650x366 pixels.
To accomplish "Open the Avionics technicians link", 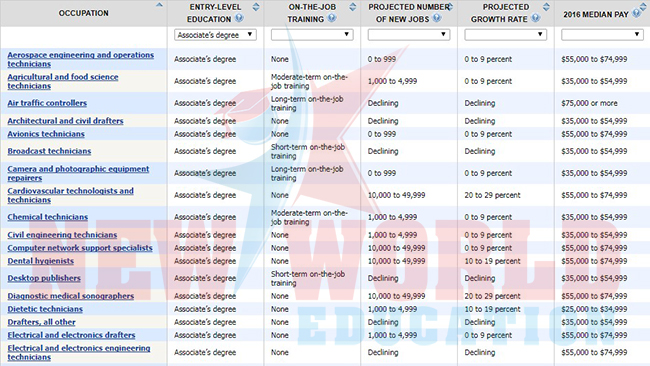I will click(46, 134).
